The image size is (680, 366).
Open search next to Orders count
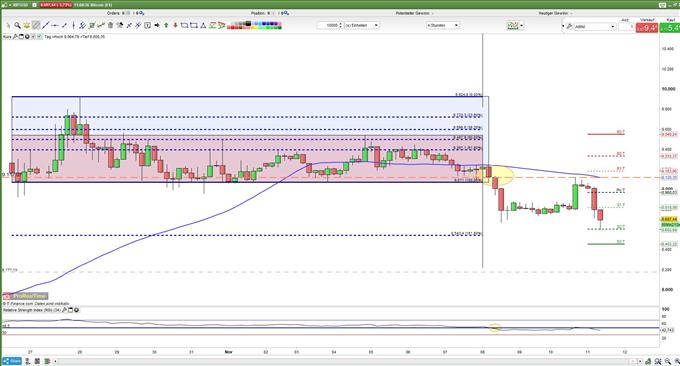[x=141, y=13]
